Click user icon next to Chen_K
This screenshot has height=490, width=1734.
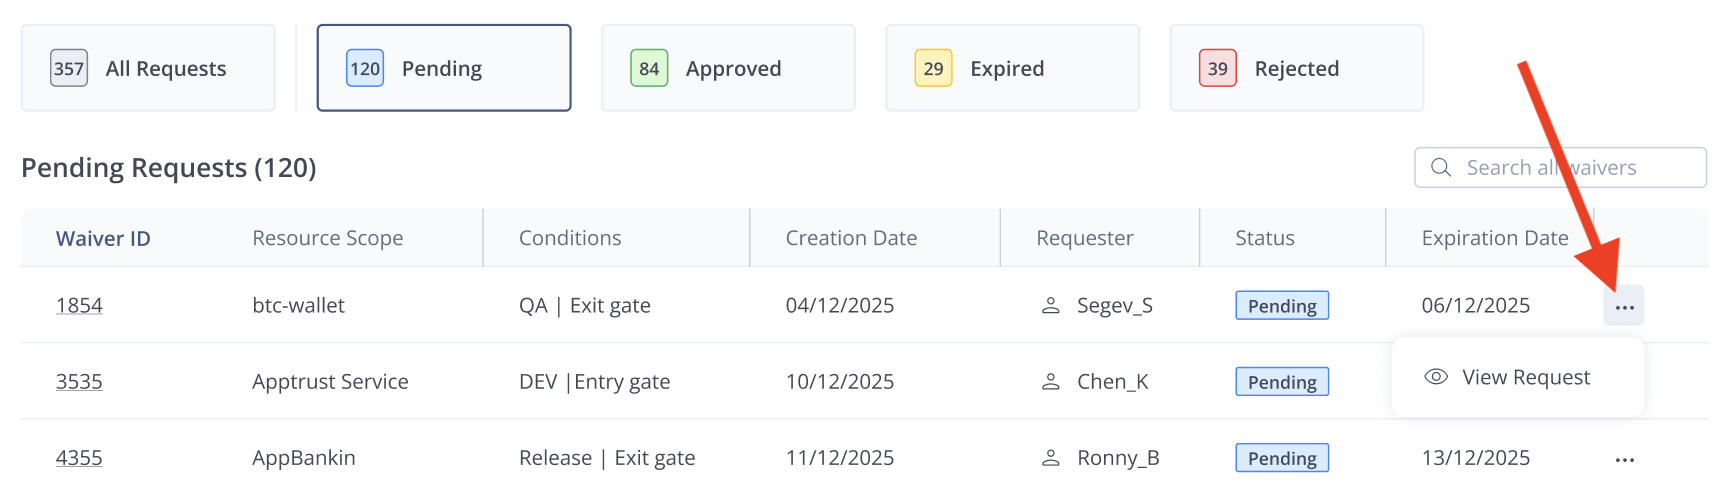[x=1050, y=382]
